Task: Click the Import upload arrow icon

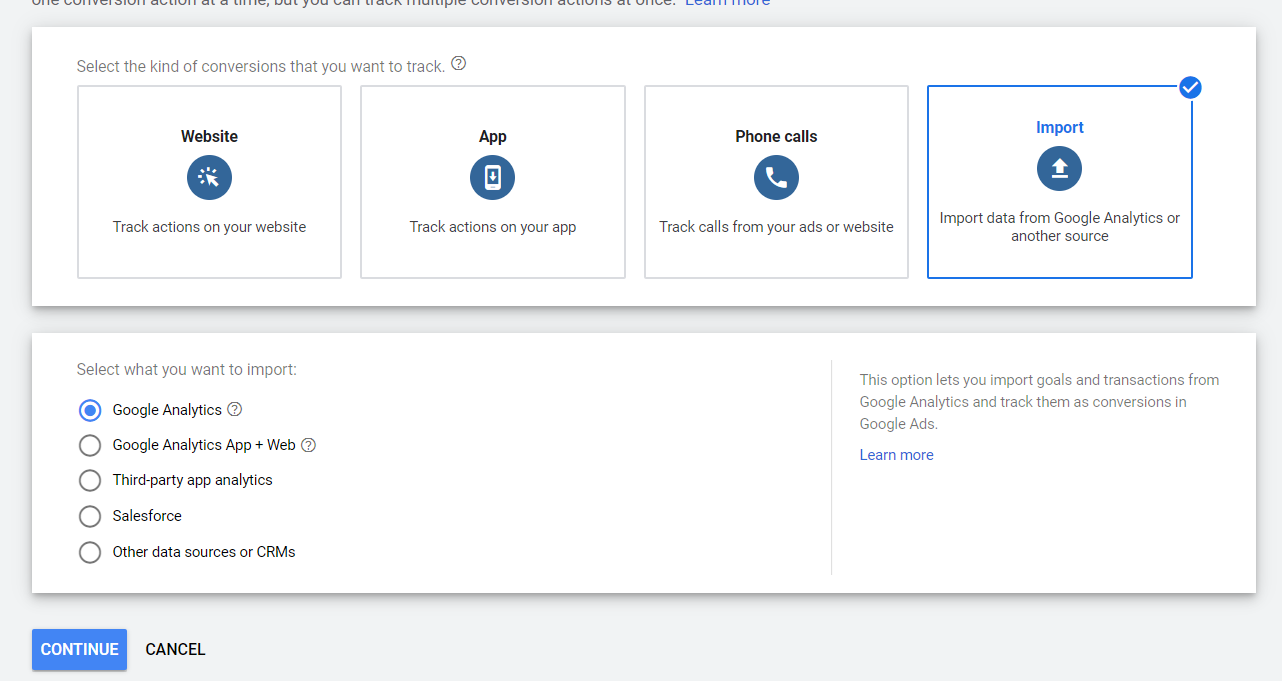Action: click(x=1059, y=169)
